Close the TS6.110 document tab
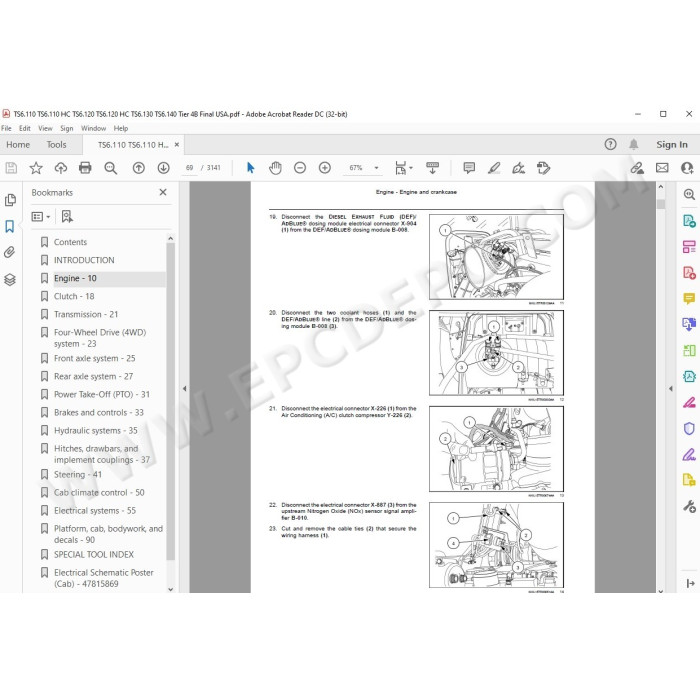This screenshot has height=700, width=700. (177, 145)
